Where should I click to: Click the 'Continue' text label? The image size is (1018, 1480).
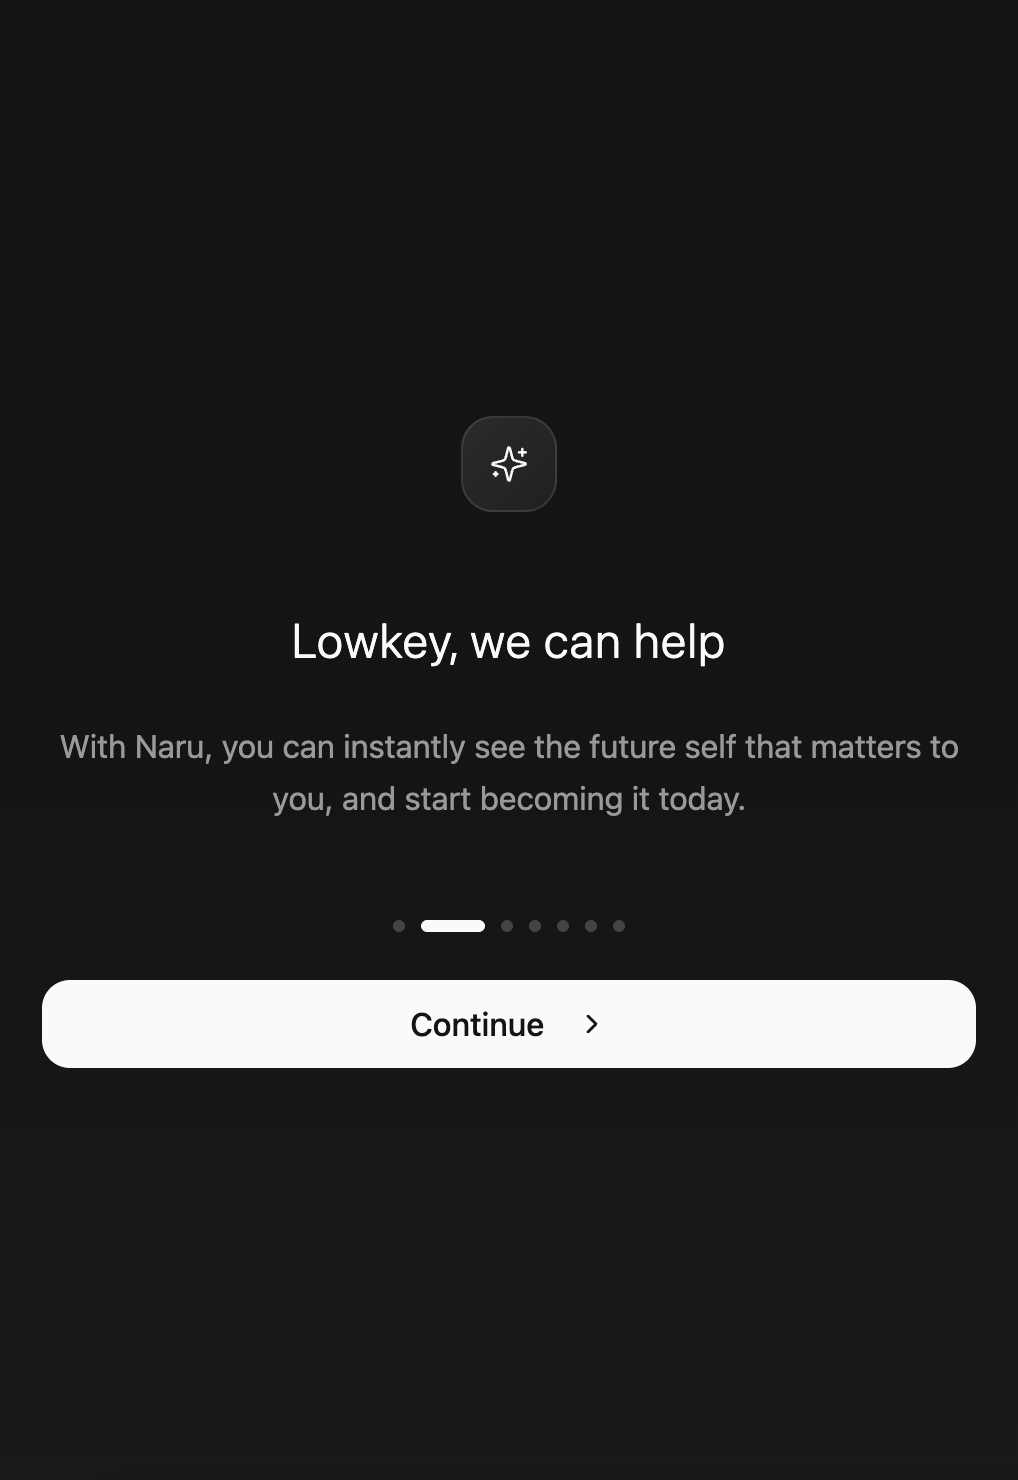477,1024
